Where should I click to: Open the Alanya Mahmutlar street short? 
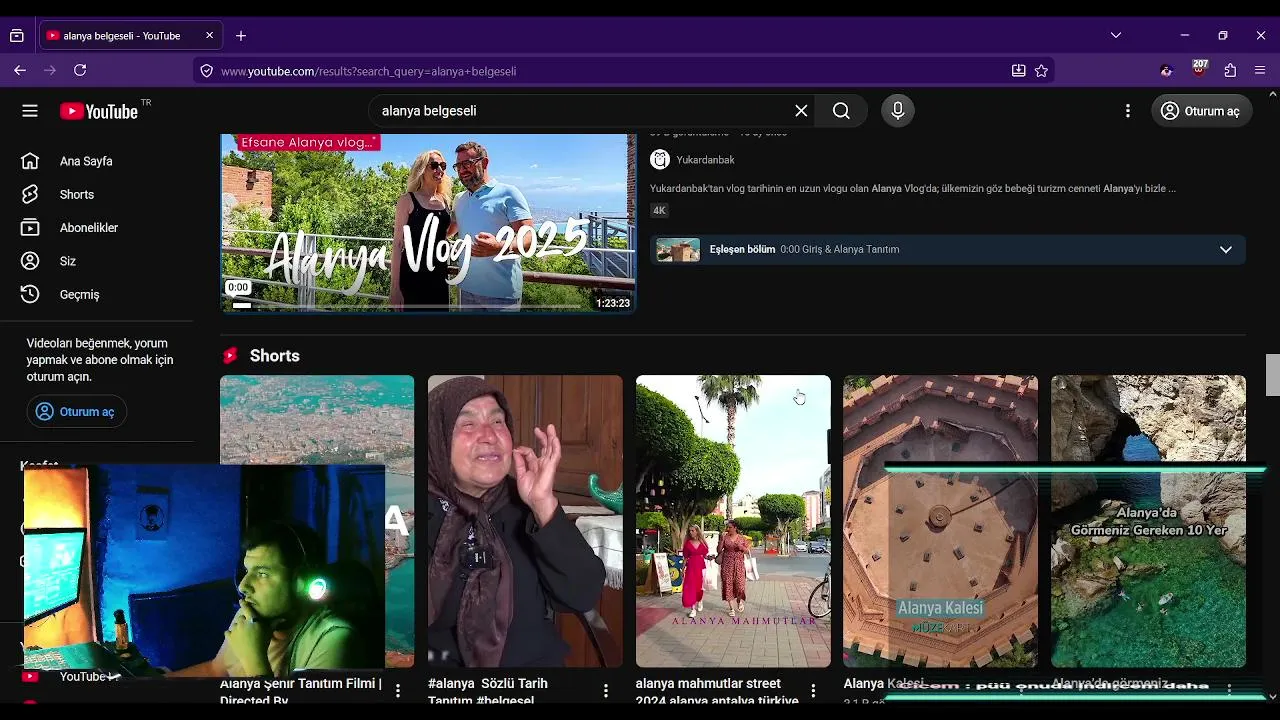733,521
